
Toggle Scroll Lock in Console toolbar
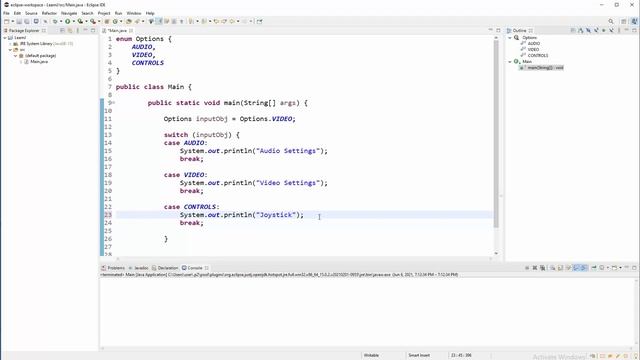coord(560,268)
